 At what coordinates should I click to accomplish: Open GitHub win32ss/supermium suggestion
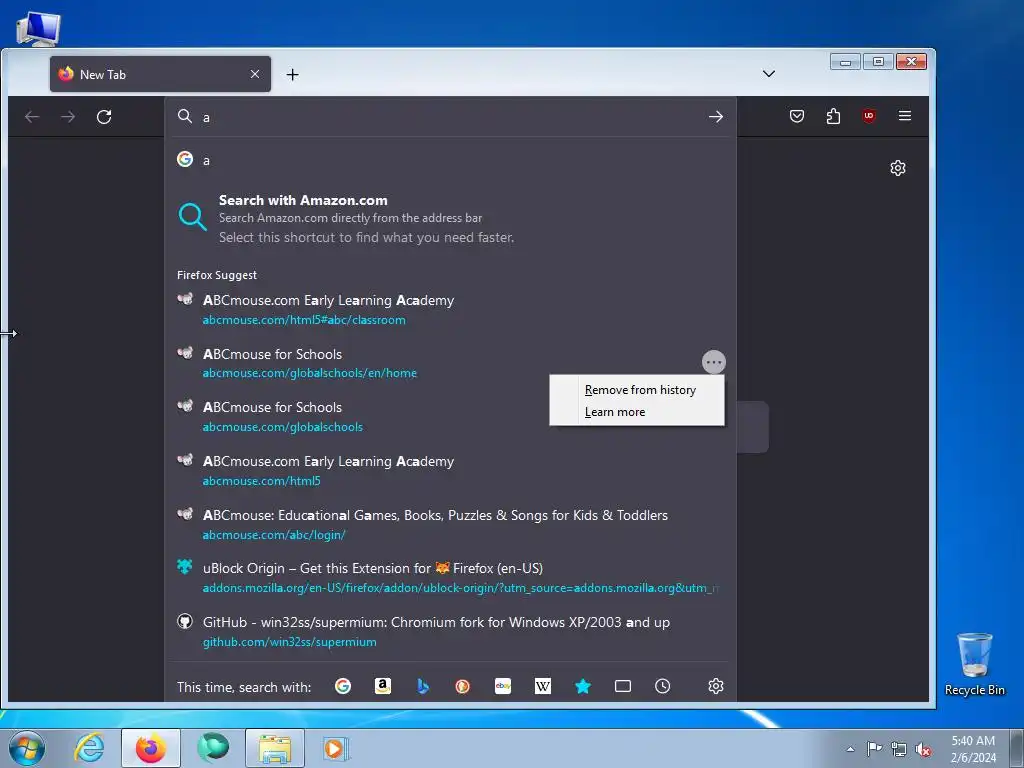[x=451, y=632]
